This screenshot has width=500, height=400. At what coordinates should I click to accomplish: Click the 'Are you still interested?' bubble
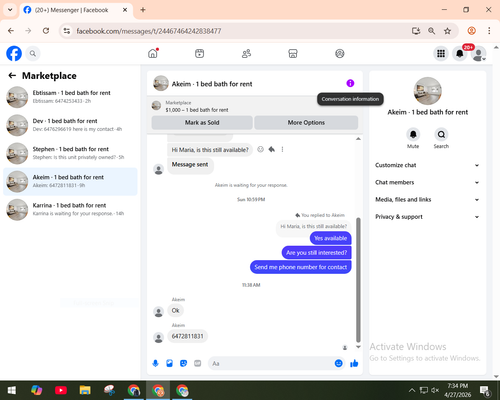(x=316, y=253)
